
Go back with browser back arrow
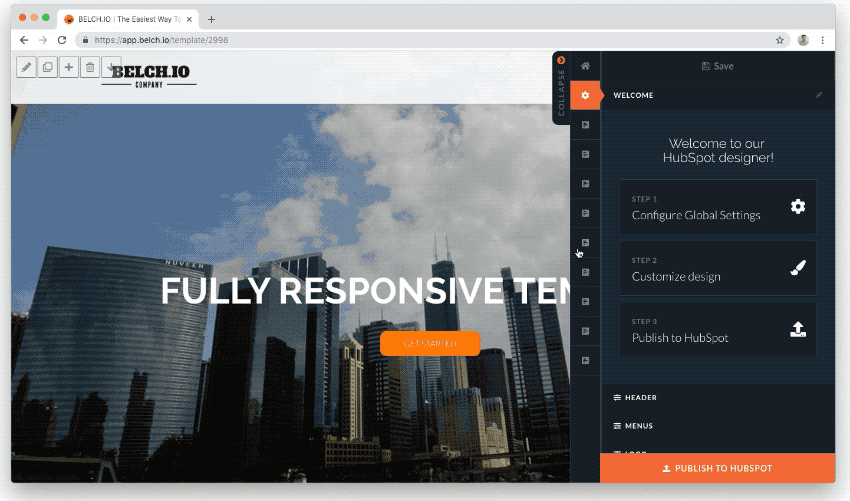24,40
